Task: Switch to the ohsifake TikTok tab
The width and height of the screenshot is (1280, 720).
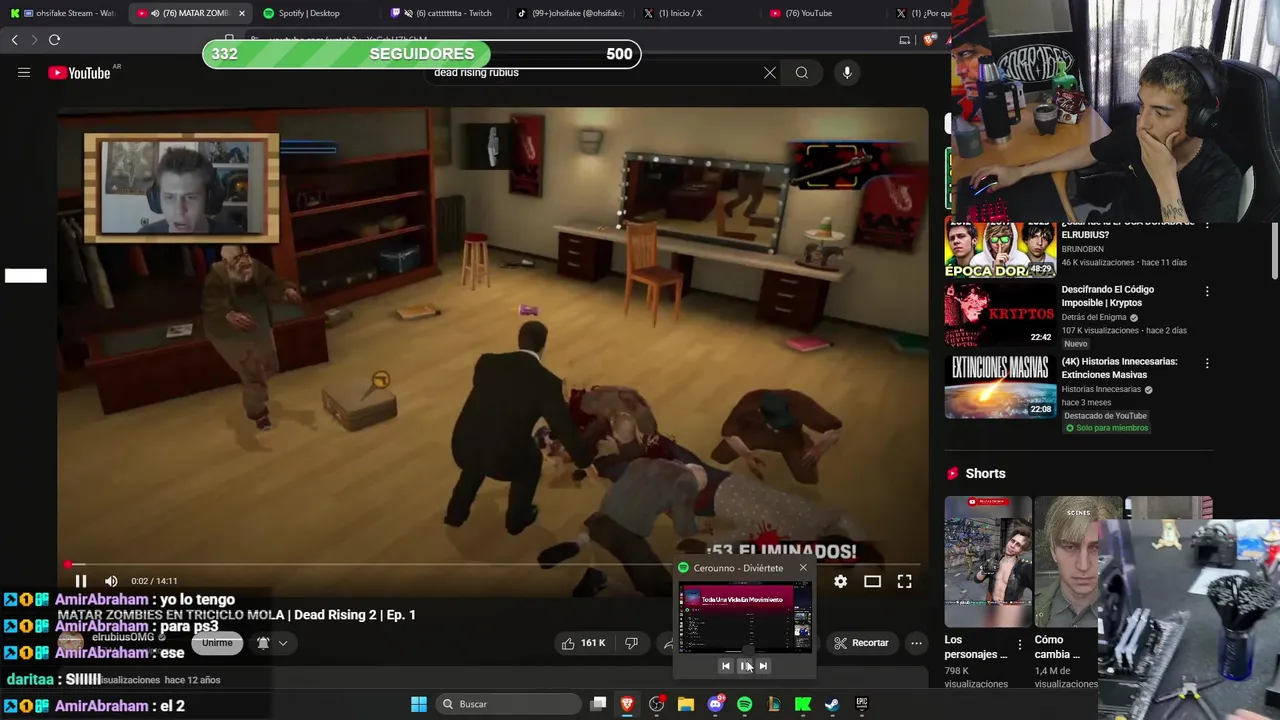Action: click(571, 13)
